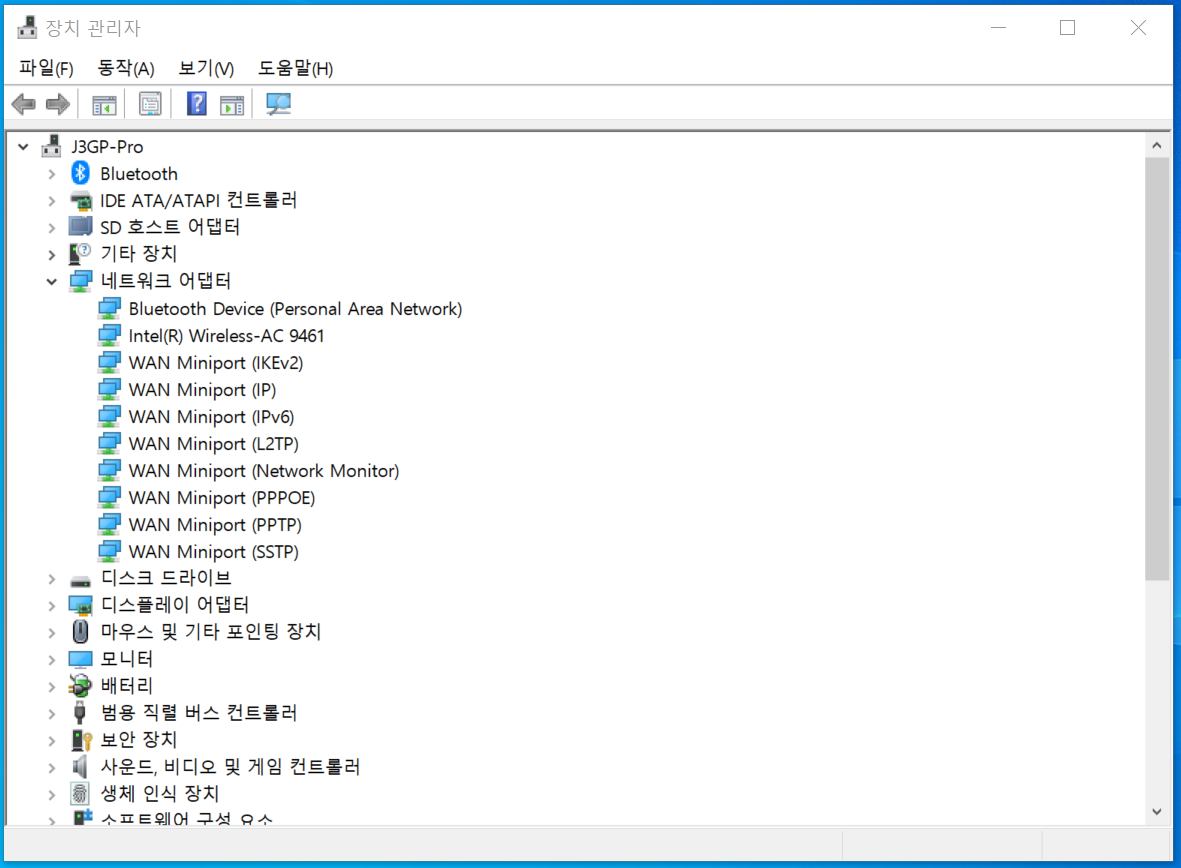Select WAN Miniport (IP)
Viewport: 1181px width, 868px height.
[202, 390]
